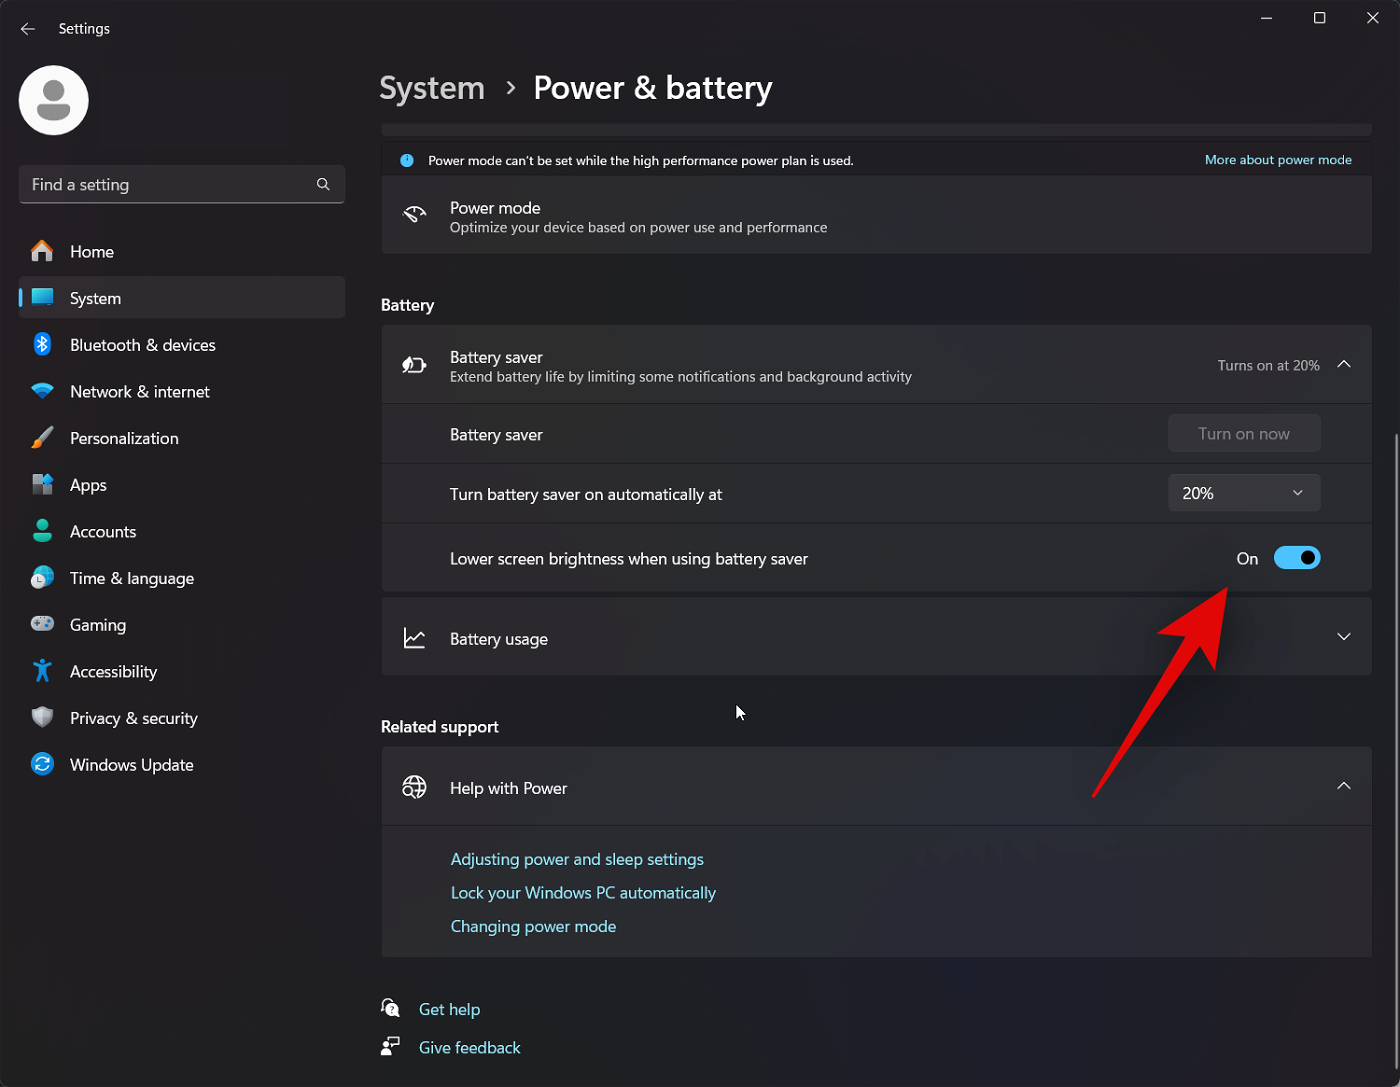The image size is (1400, 1087).
Task: Open the 20% battery saver threshold dropdown
Action: [x=1244, y=493]
